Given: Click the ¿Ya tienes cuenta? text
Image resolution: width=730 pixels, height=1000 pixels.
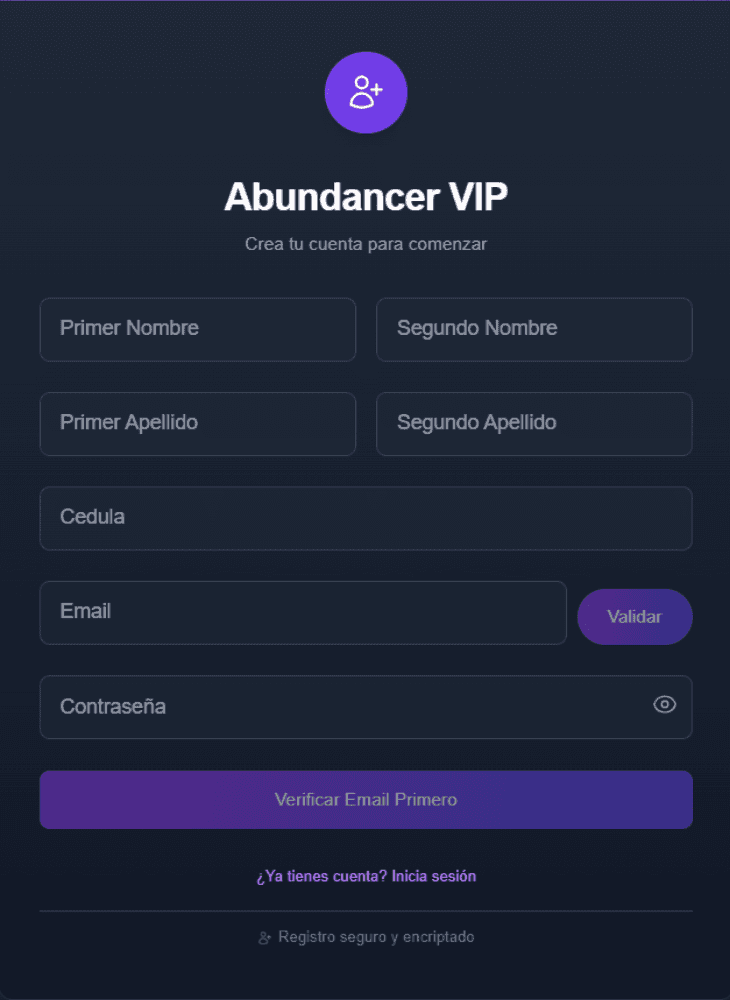Looking at the screenshot, I should [x=321, y=876].
